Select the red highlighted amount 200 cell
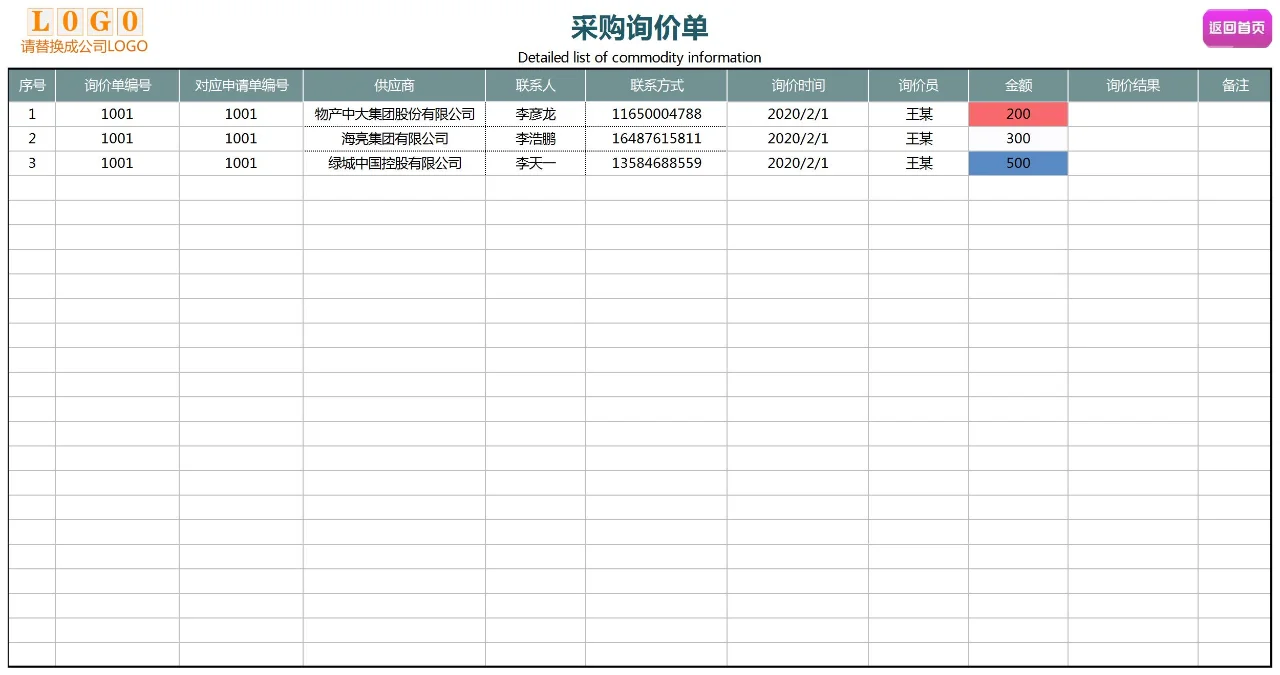The width and height of the screenshot is (1280, 675). pyautogui.click(x=1017, y=113)
